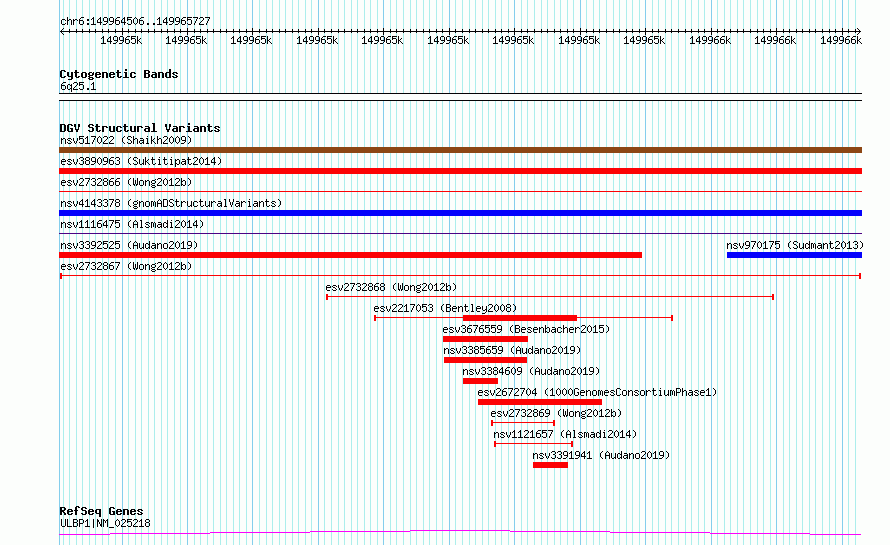Click the thin red nsv1121657 interval line
The height and width of the screenshot is (545, 890).
(x=534, y=444)
